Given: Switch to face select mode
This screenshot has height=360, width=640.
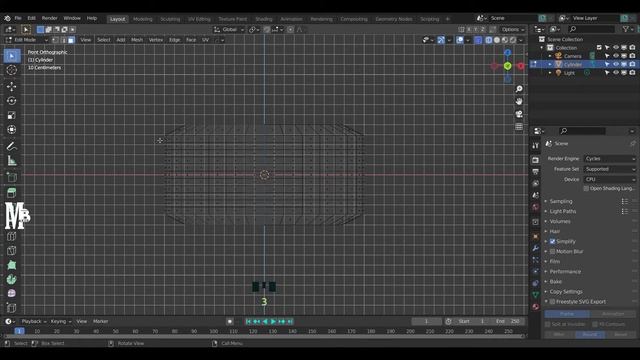Looking at the screenshot, I should pyautogui.click(x=71, y=40).
